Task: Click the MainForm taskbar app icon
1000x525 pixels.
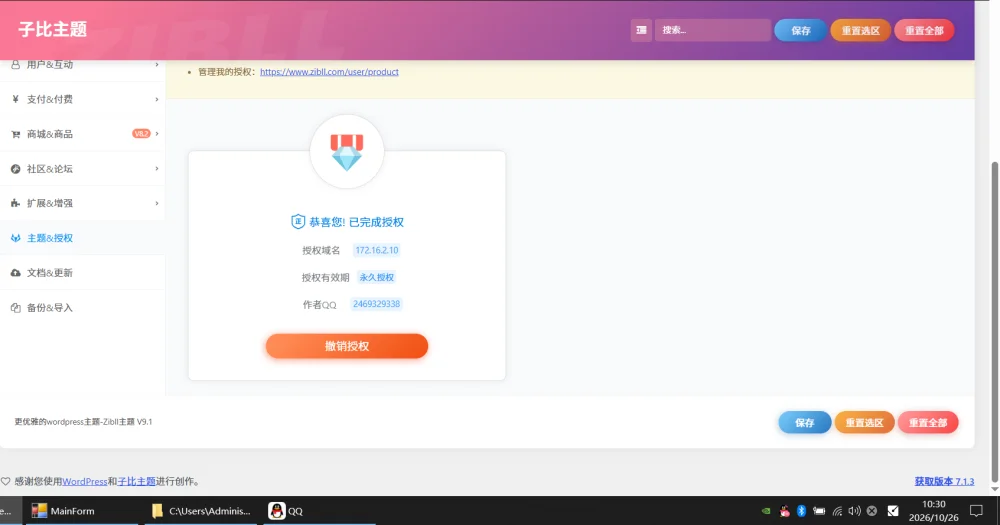Action: [39, 510]
